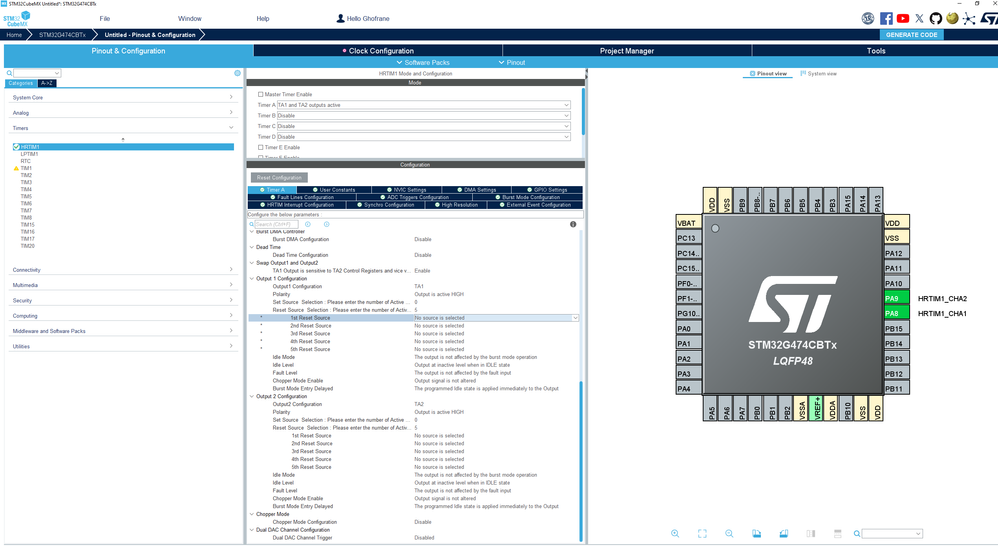The height and width of the screenshot is (547, 998).
Task: Open the File menu
Action: (105, 18)
